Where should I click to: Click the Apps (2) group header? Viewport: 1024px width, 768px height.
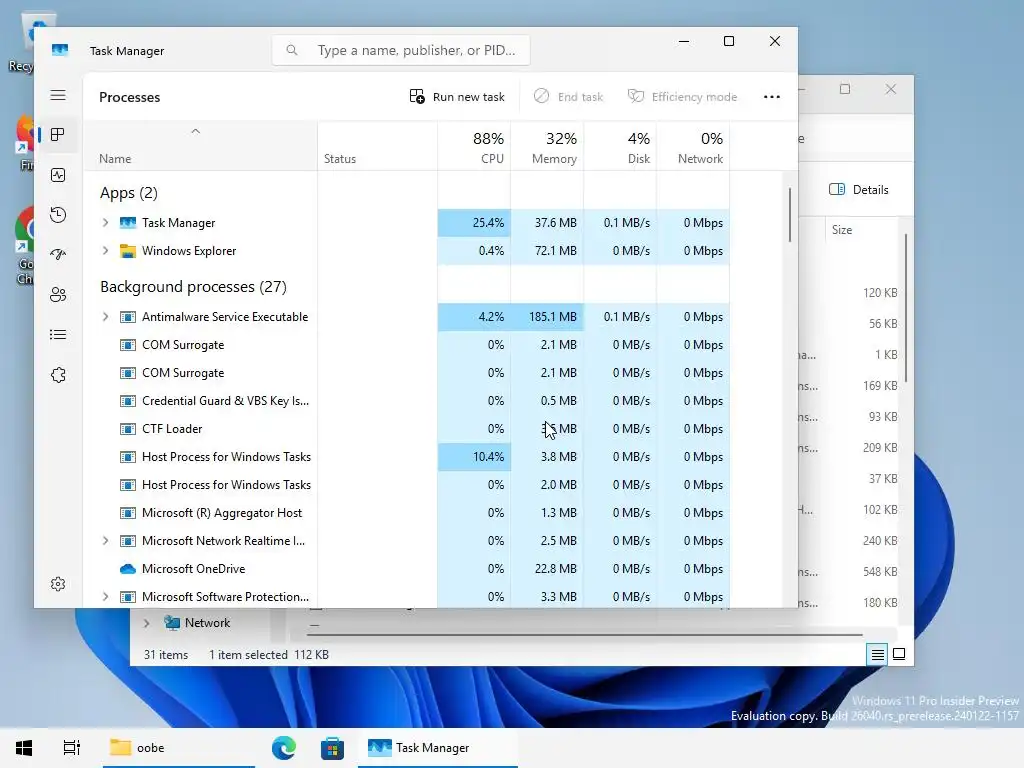point(129,193)
